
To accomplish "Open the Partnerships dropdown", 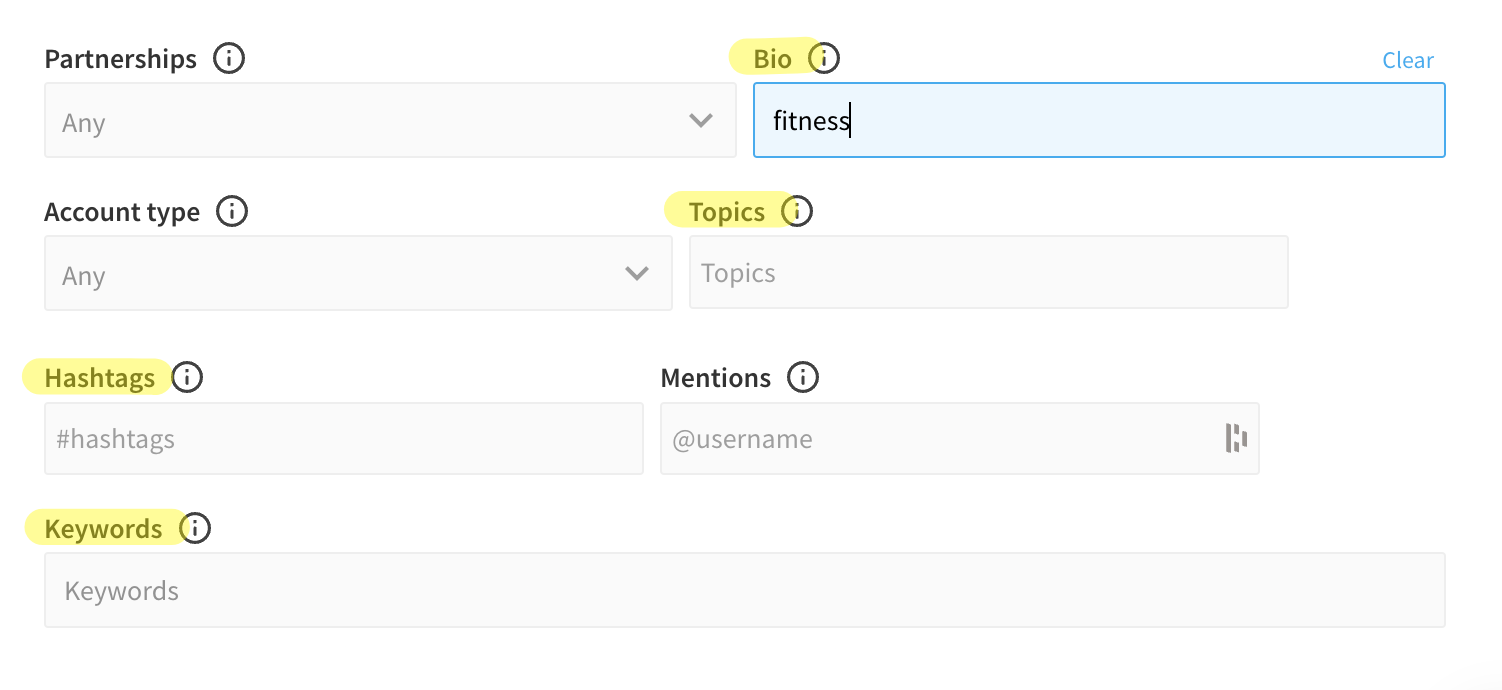I will [x=390, y=121].
